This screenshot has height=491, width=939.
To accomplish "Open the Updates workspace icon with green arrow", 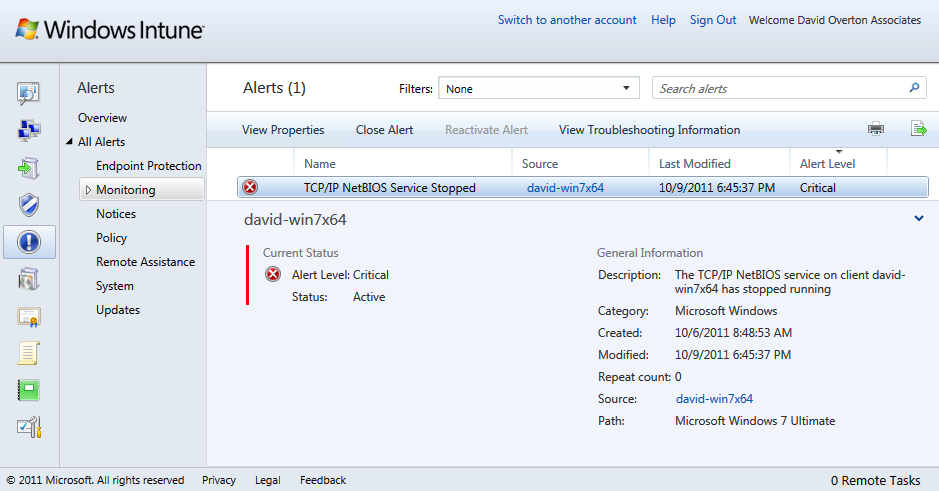I will (28, 168).
